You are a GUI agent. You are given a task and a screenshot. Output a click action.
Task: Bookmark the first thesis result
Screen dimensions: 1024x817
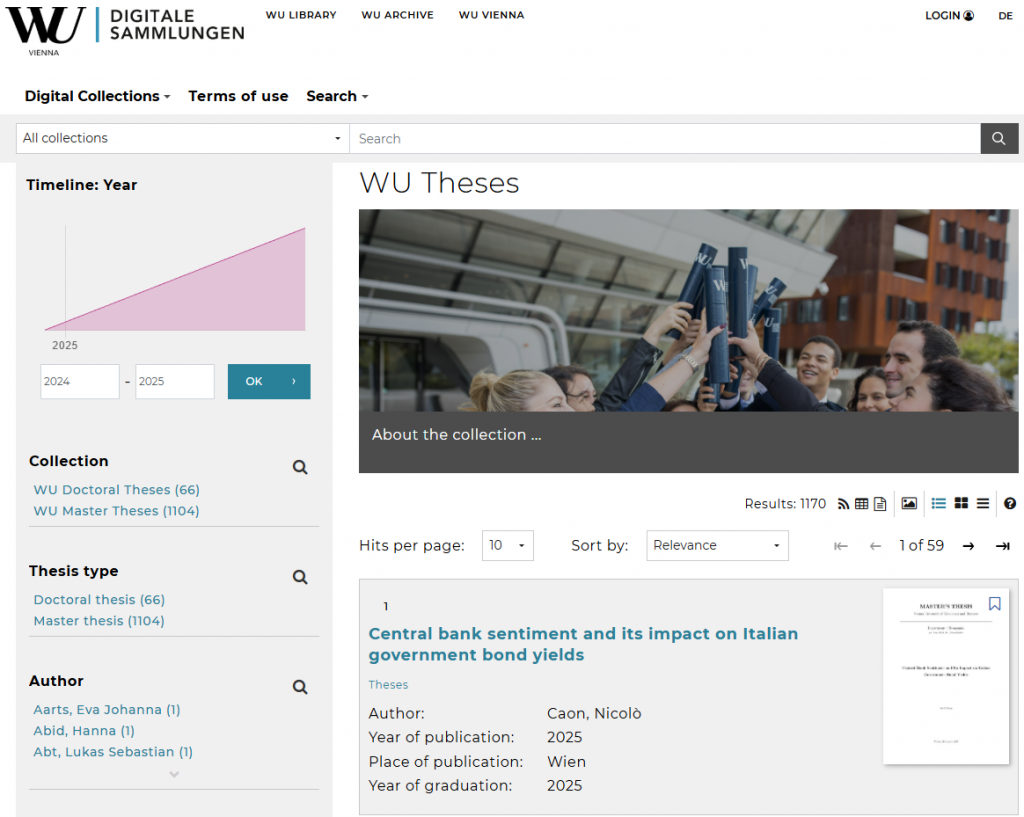994,604
